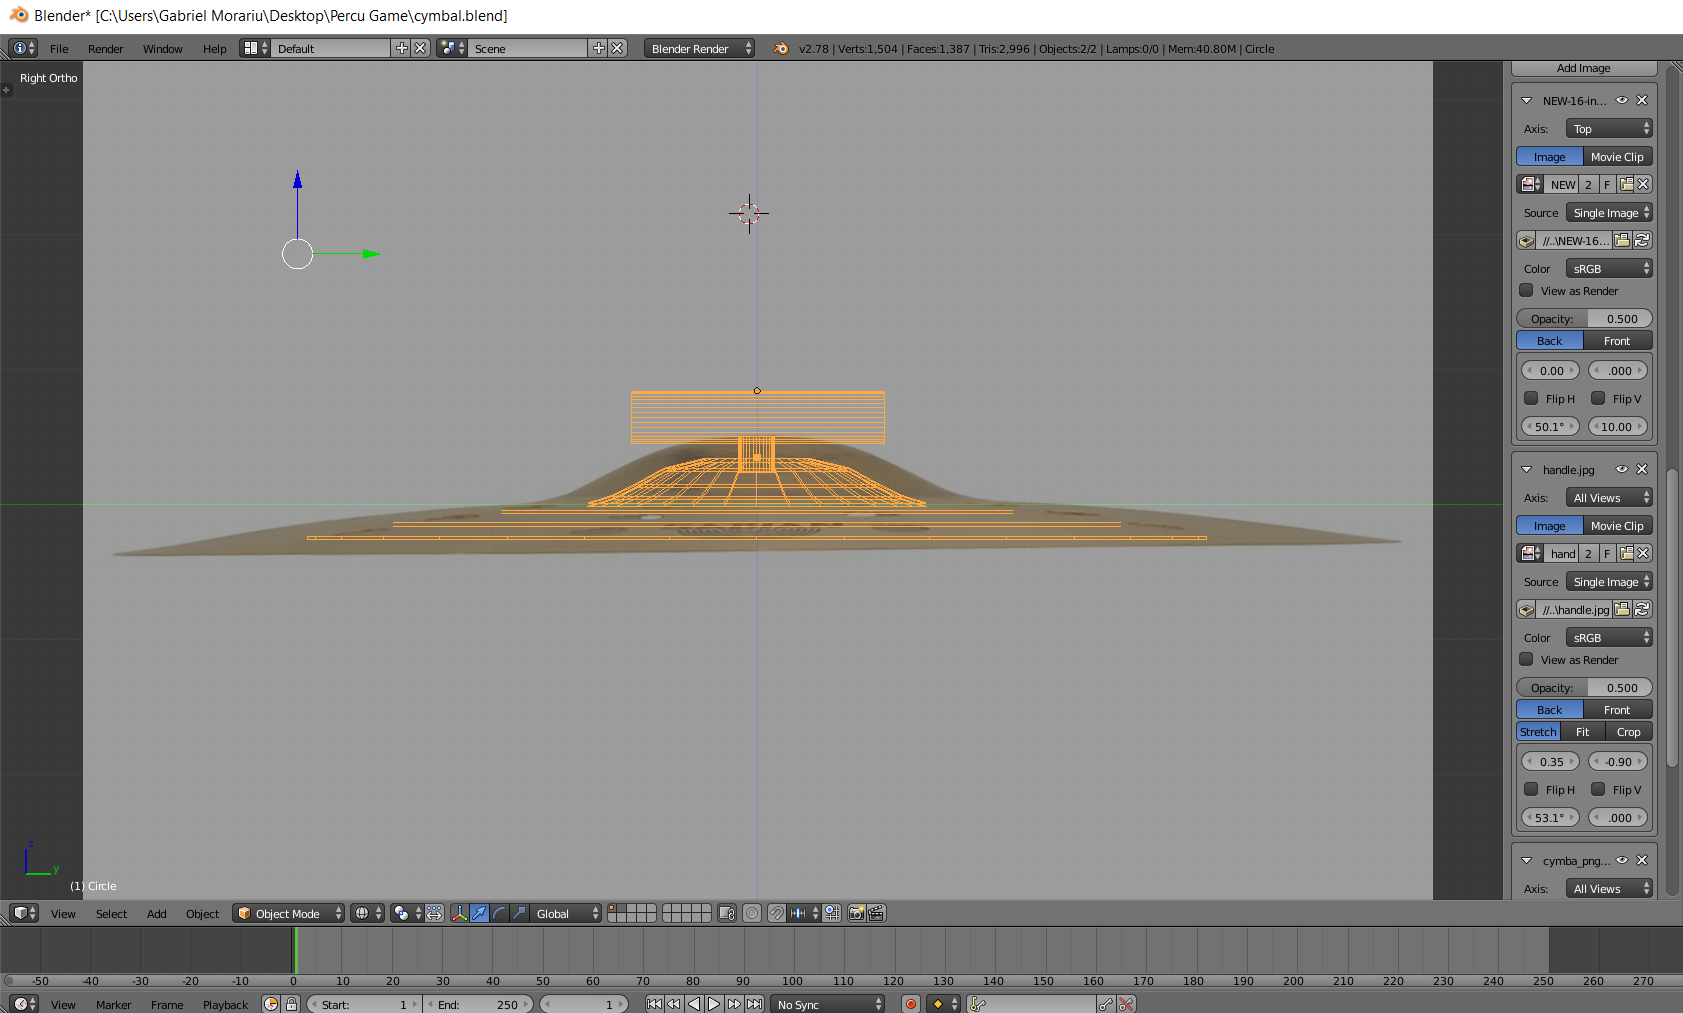This screenshot has height=1013, width=1683.
Task: Select Crop framing for handle.jpg
Action: 1629,731
